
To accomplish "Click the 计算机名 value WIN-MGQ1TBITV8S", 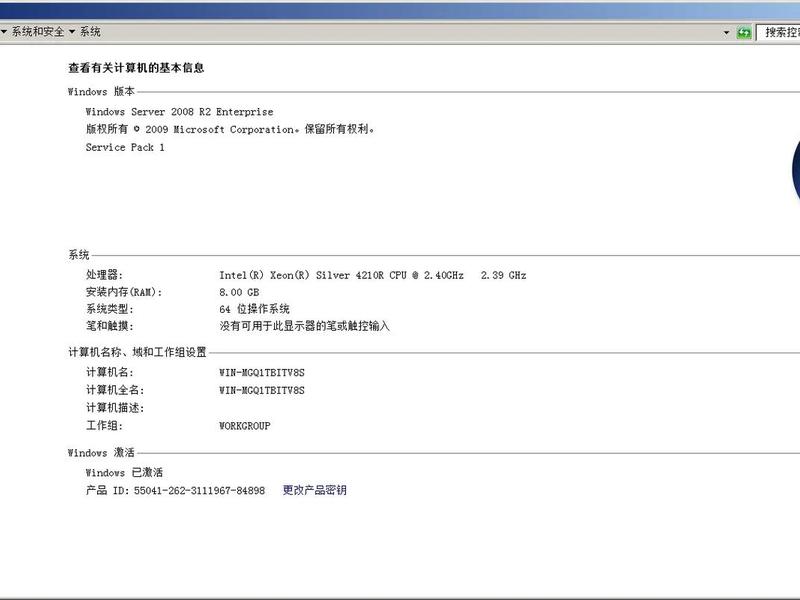I will (x=262, y=372).
